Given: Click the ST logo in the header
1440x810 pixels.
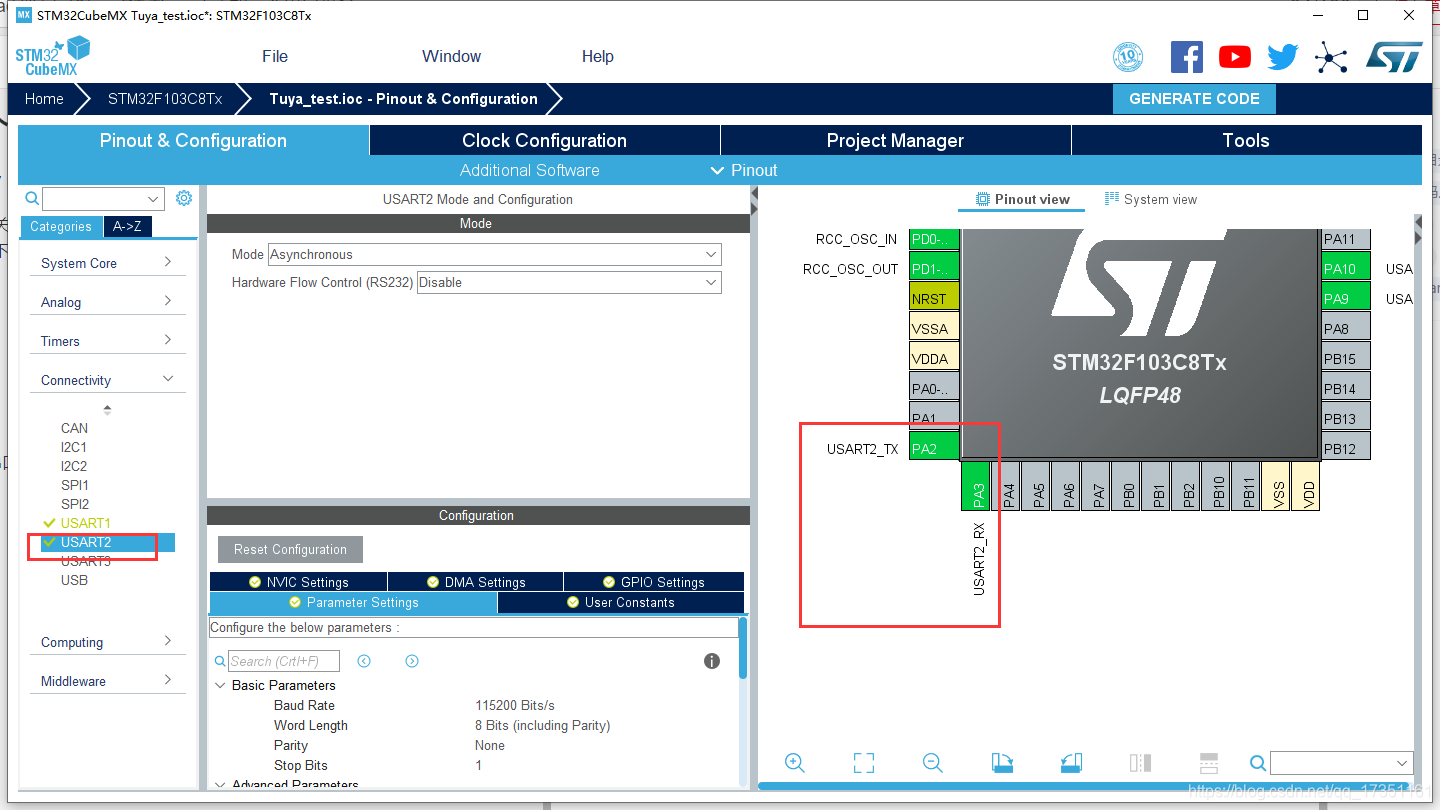Looking at the screenshot, I should [x=1394, y=57].
